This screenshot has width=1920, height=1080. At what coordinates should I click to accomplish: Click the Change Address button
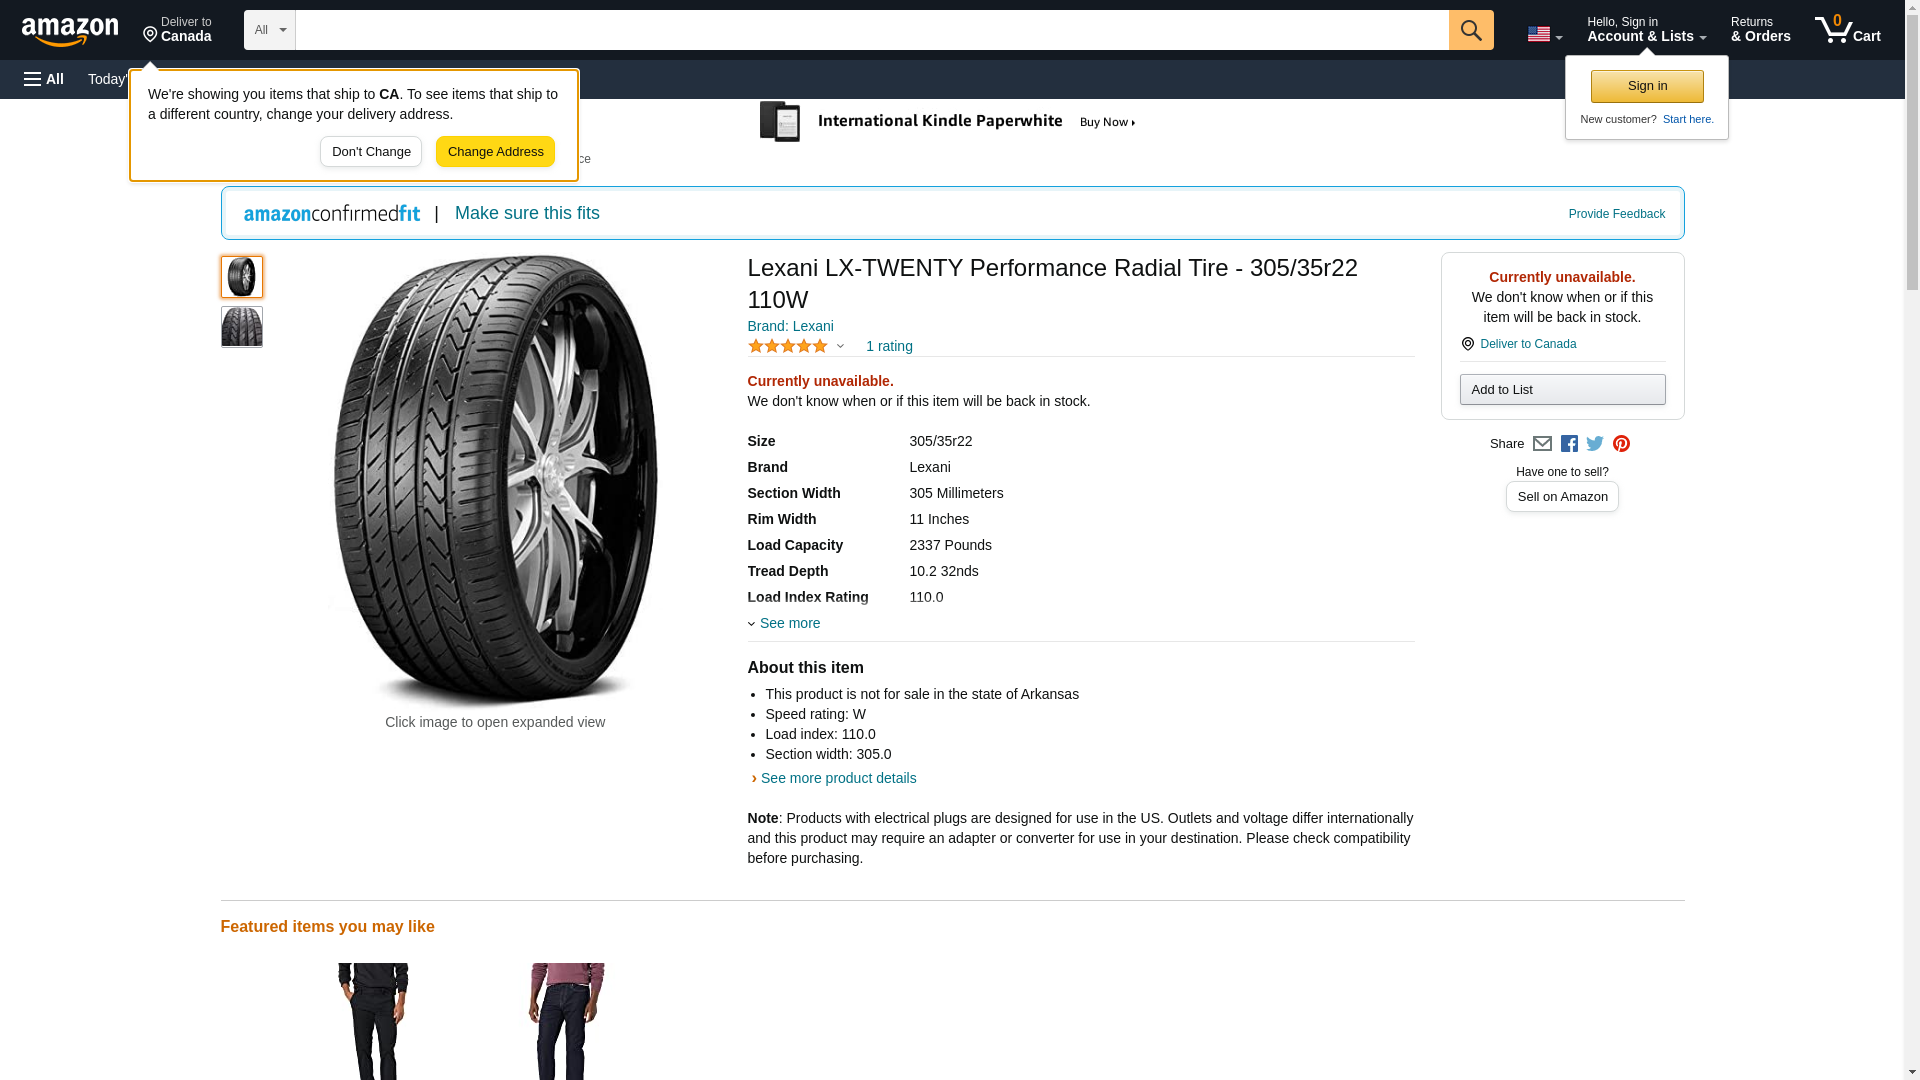click(495, 152)
